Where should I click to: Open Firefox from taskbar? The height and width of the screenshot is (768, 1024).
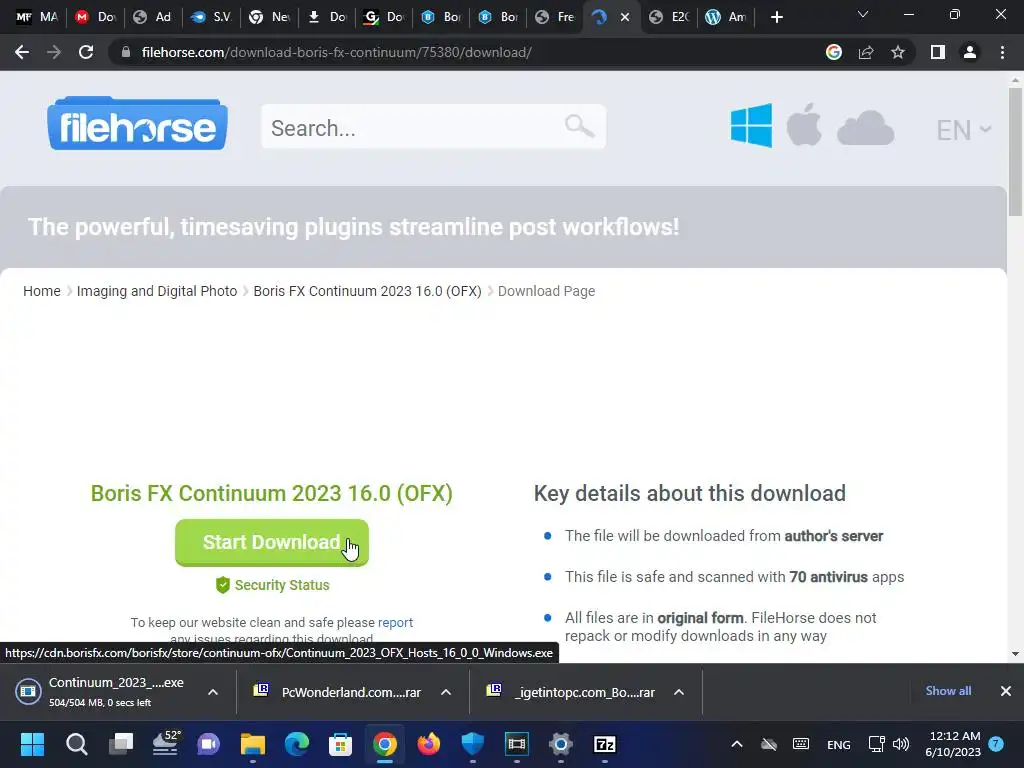click(x=428, y=744)
